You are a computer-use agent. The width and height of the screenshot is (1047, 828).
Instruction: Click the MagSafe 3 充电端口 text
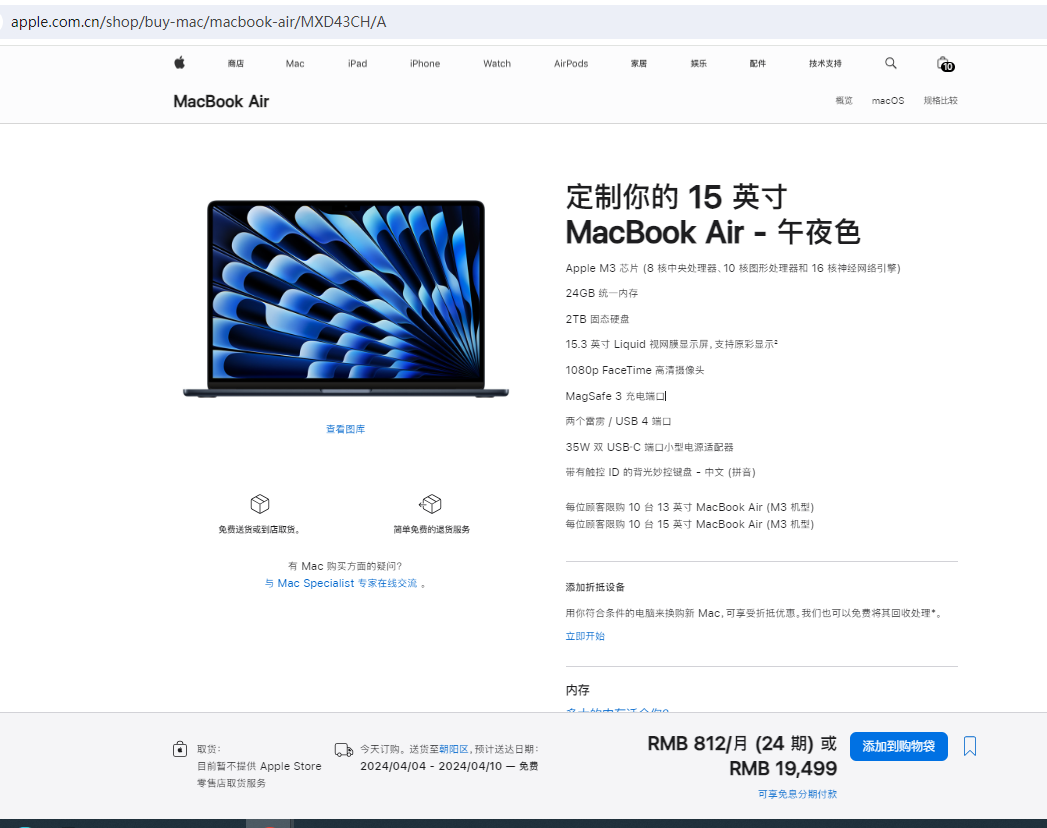615,396
